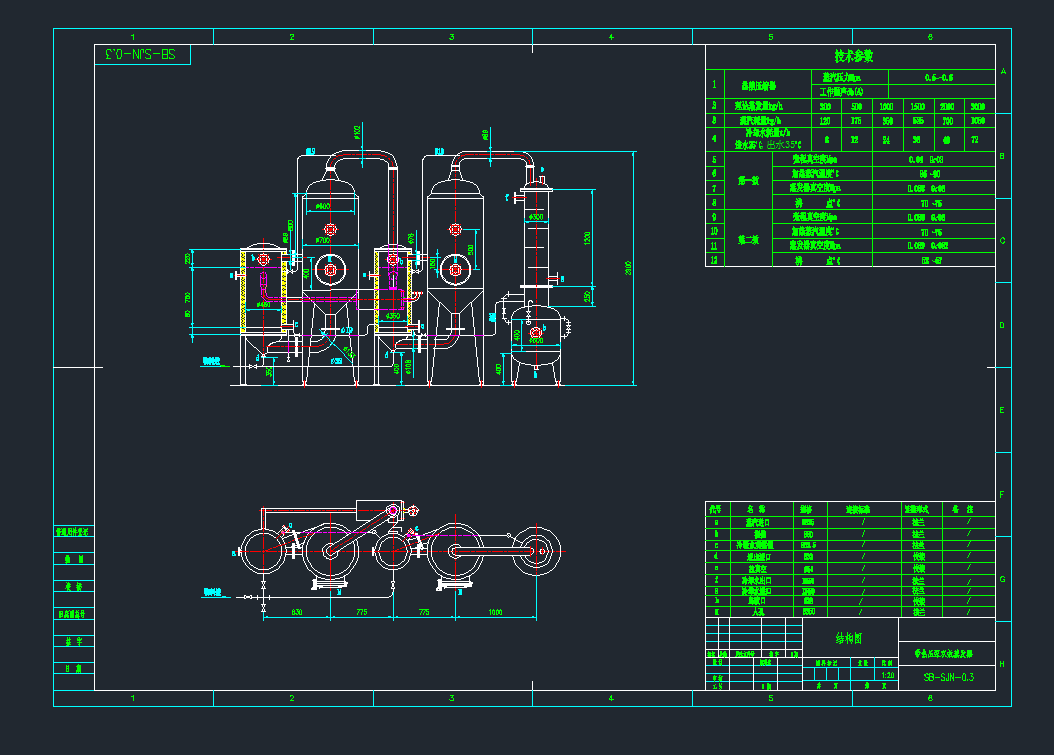Screen dimensions: 1054x755
Task: Click row number 12 in parameter table
Action: tap(714, 260)
